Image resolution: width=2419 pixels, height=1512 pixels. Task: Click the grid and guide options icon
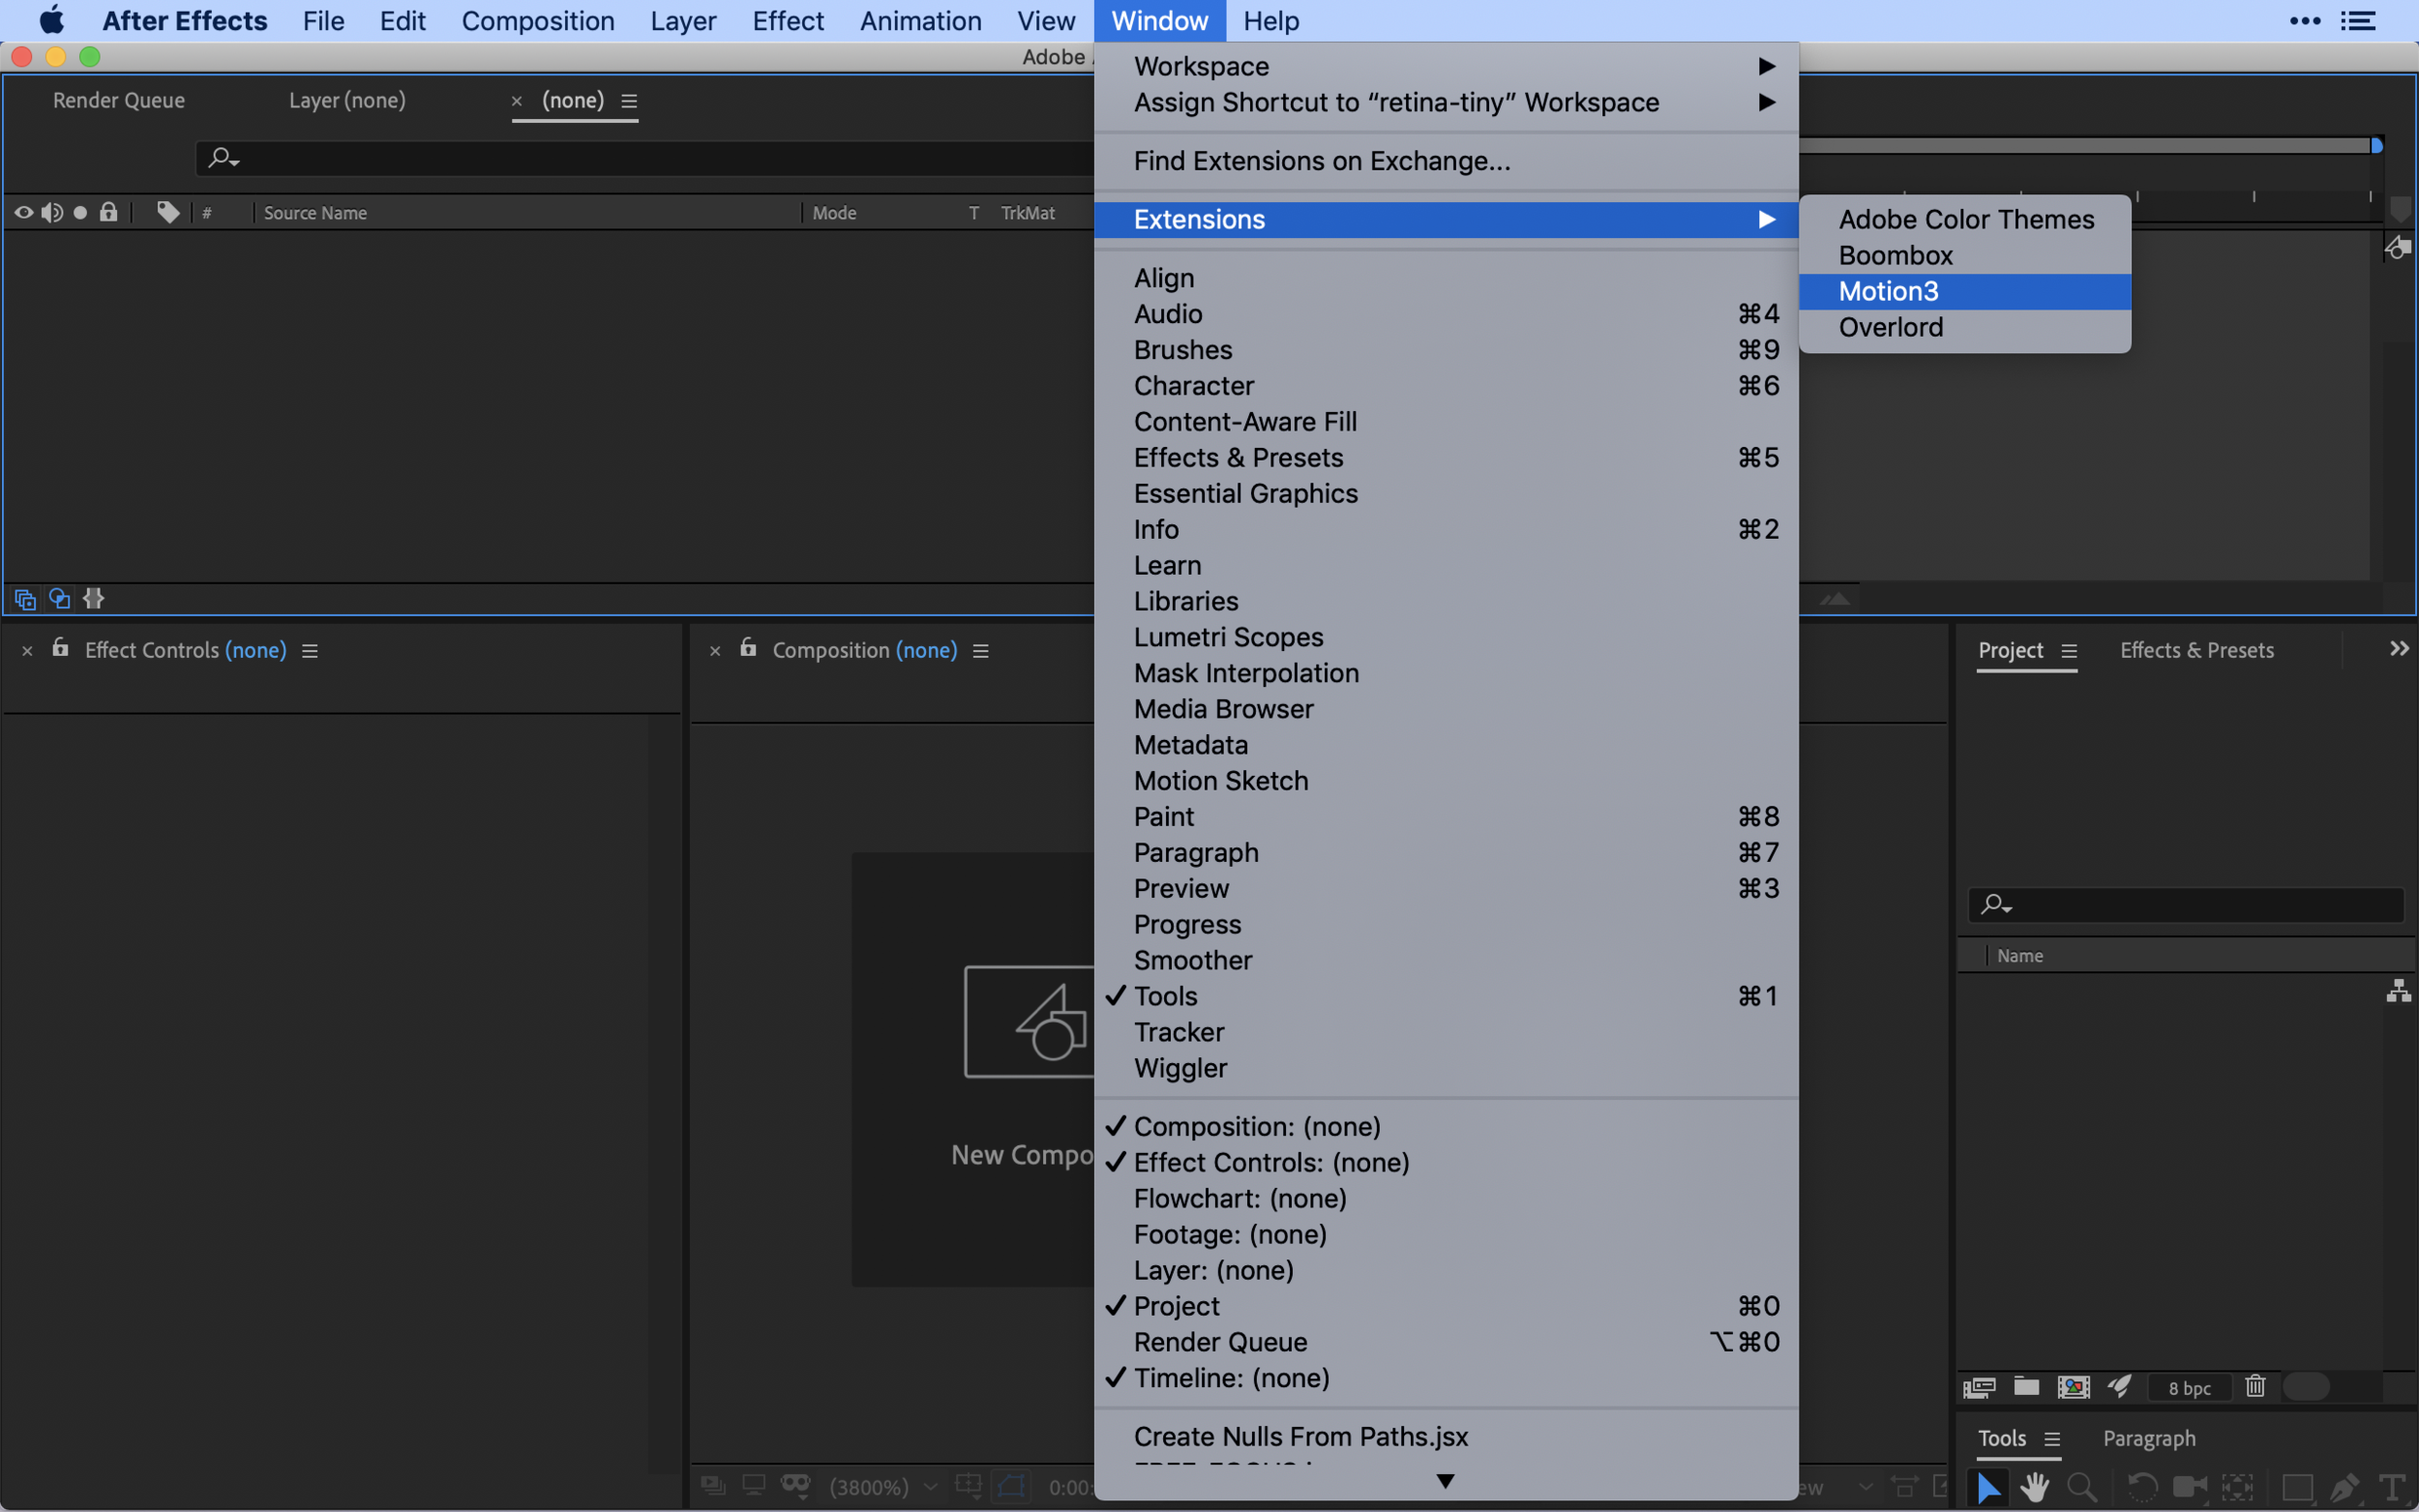click(968, 1486)
